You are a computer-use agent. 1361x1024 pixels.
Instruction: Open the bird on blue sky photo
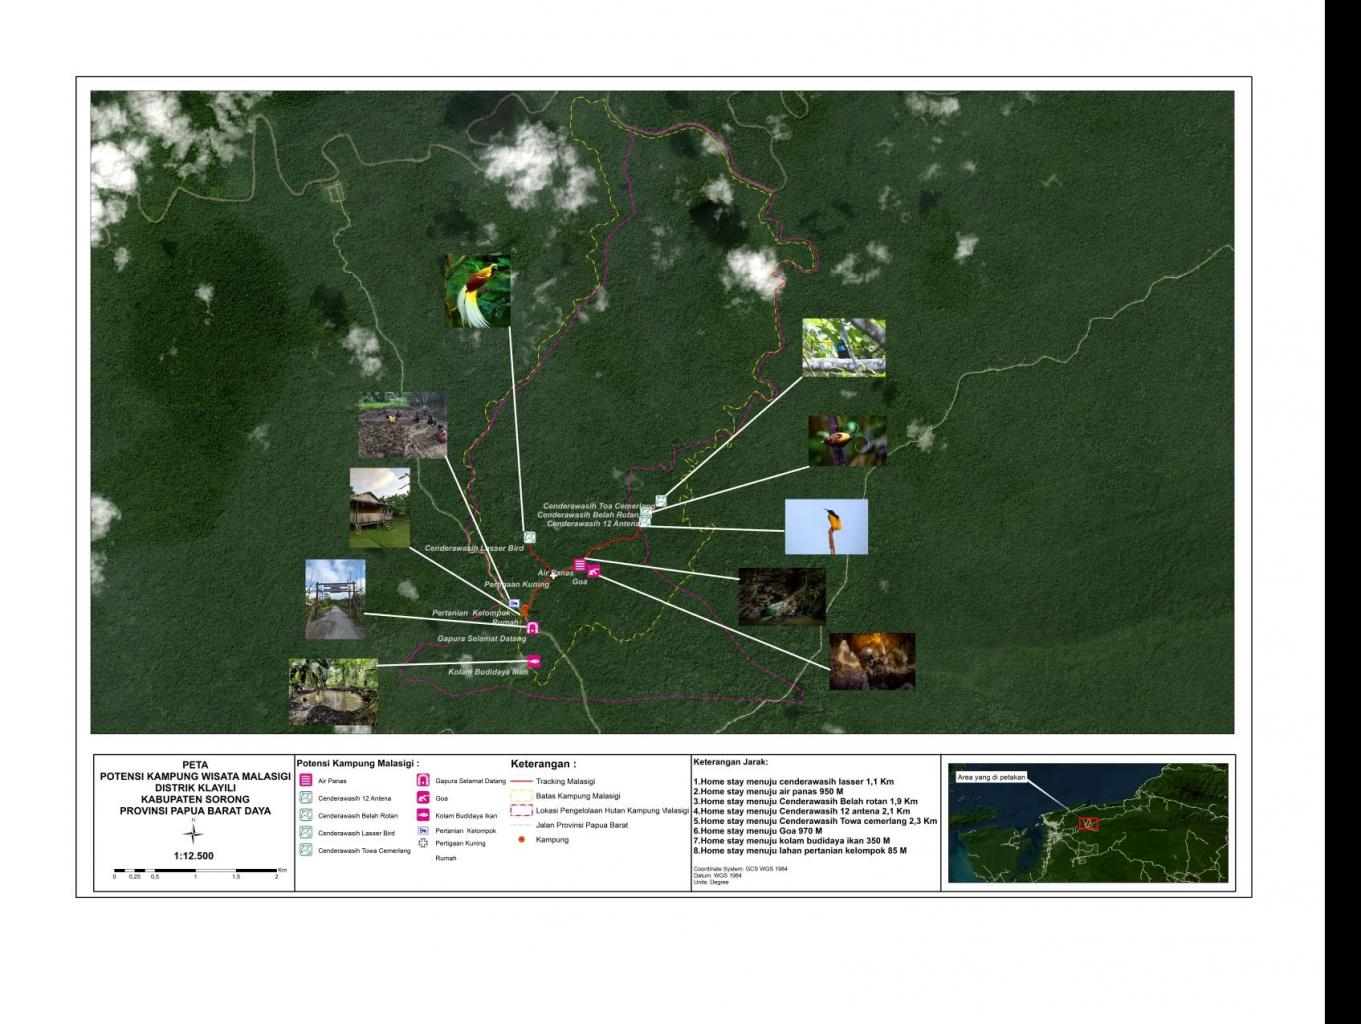[x=826, y=527]
